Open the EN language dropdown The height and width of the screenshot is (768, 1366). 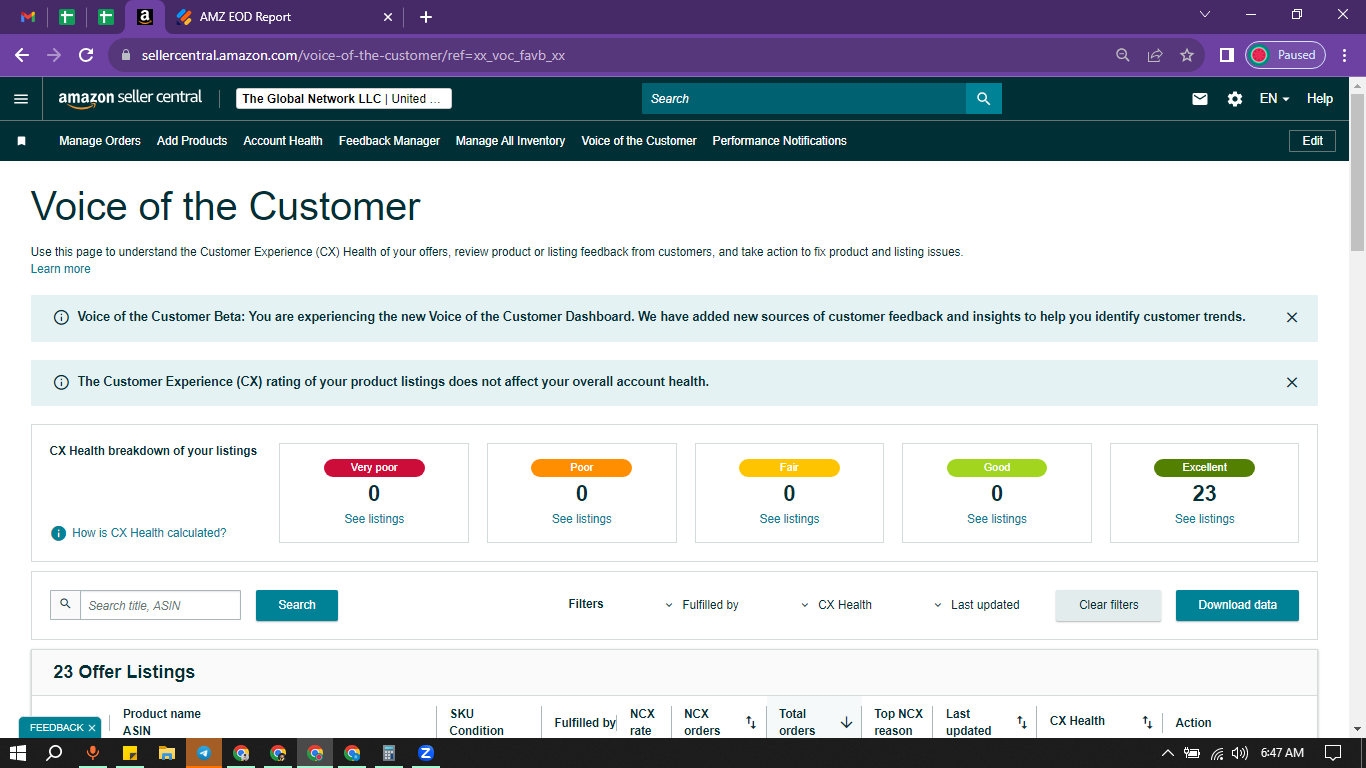coord(1274,99)
